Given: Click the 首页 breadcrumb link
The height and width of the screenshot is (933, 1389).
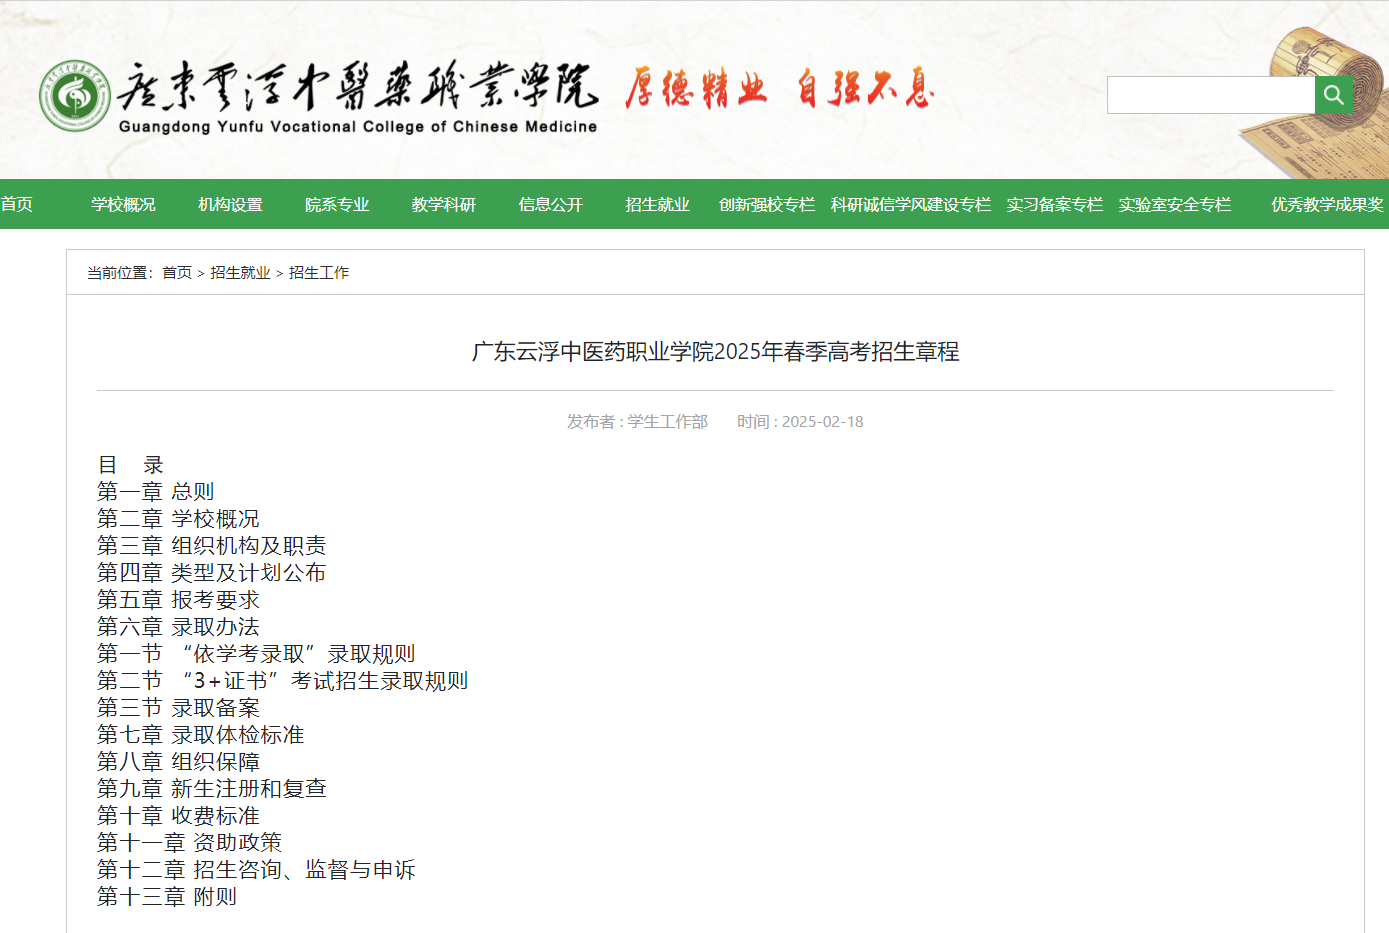Looking at the screenshot, I should pyautogui.click(x=178, y=272).
